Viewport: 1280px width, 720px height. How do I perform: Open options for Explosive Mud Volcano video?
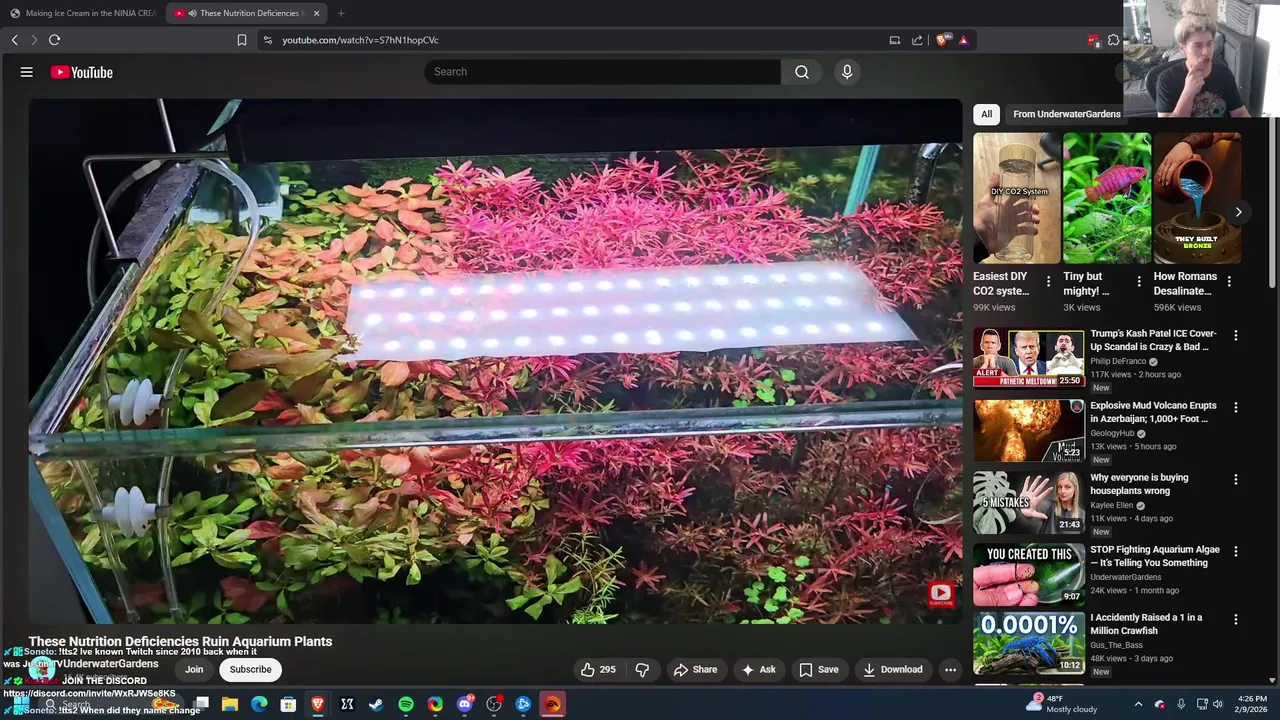[x=1235, y=408]
